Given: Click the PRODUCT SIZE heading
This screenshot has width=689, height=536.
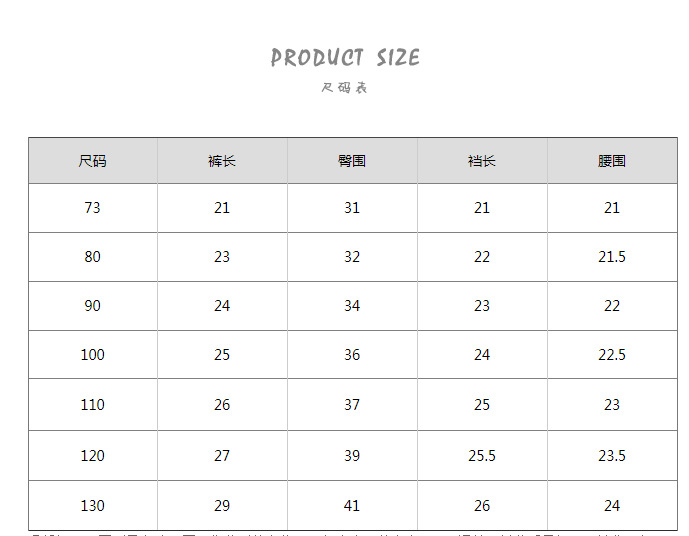Looking at the screenshot, I should (345, 58).
